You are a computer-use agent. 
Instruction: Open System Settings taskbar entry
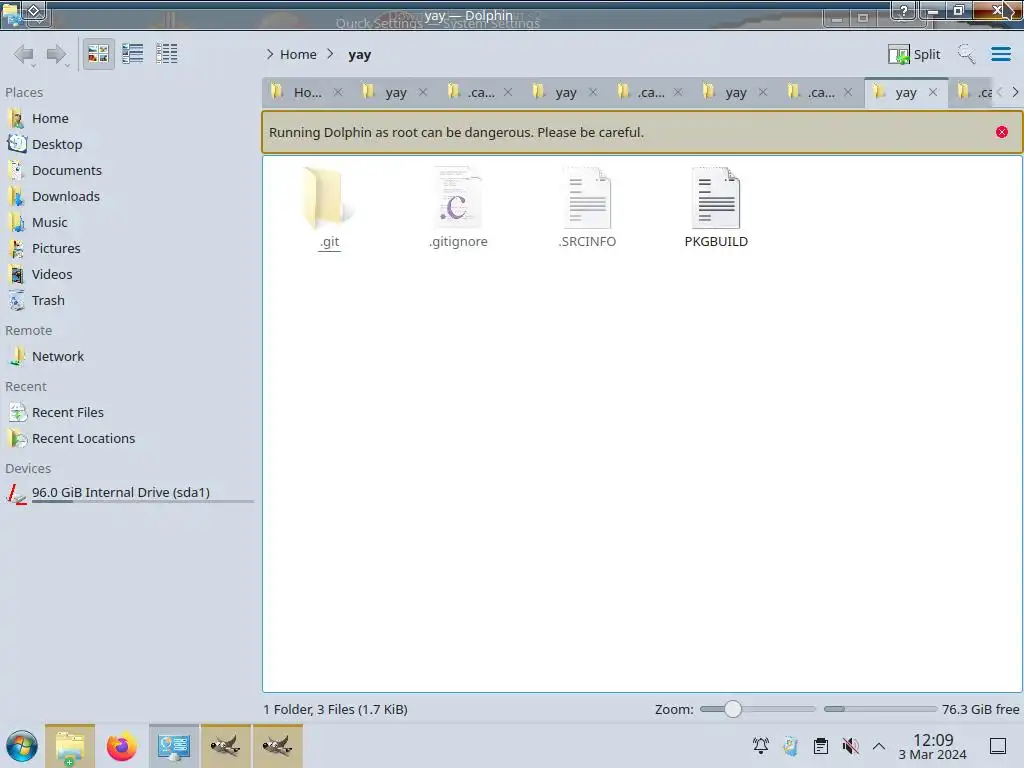click(x=174, y=746)
